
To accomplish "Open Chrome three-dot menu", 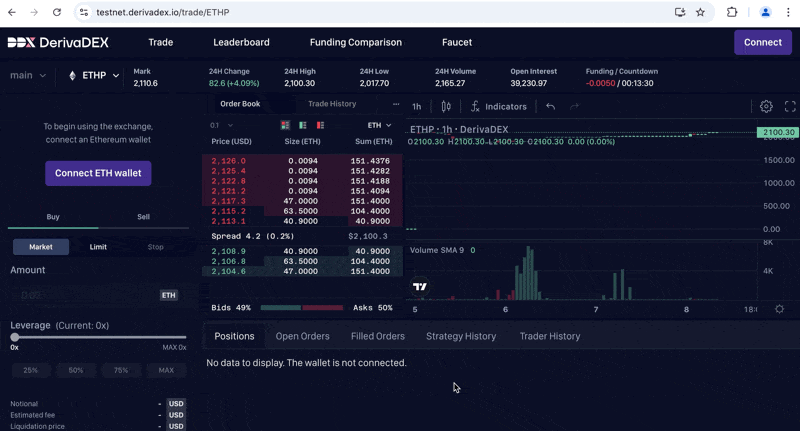I will point(788,12).
